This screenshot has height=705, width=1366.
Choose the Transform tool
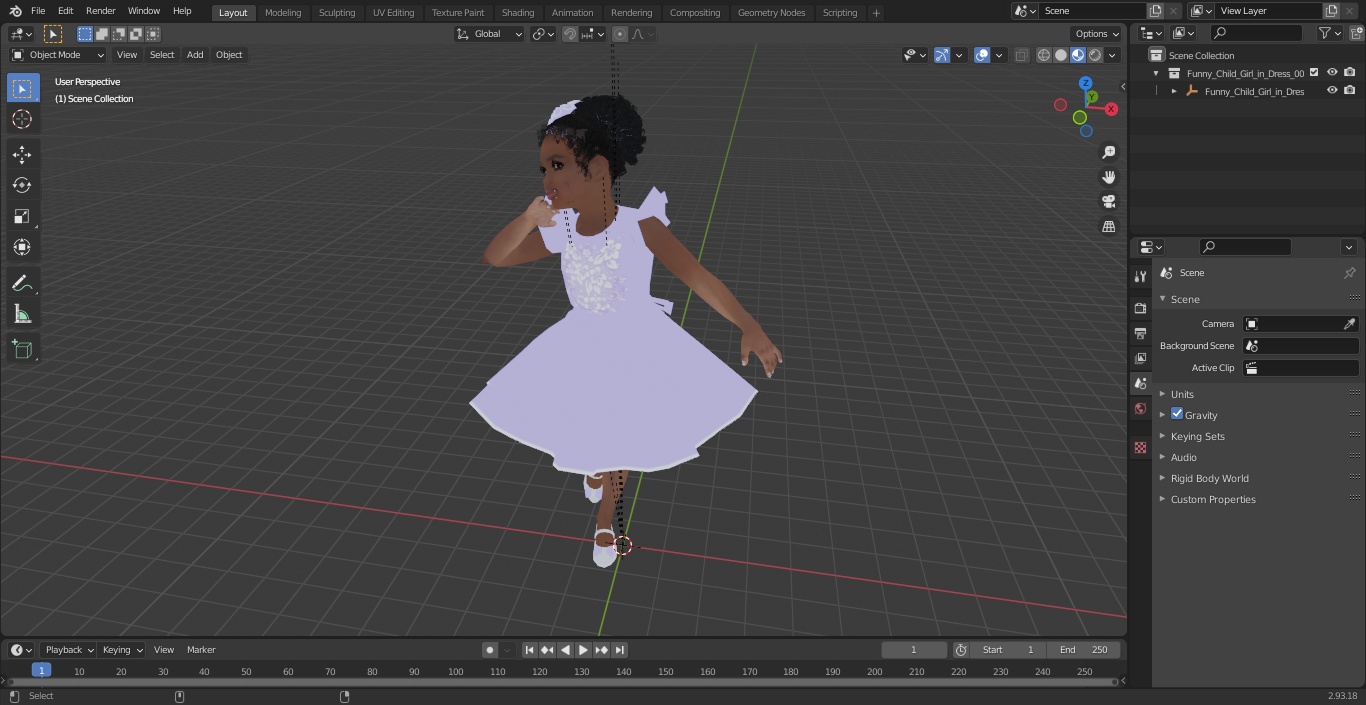pyautogui.click(x=22, y=247)
